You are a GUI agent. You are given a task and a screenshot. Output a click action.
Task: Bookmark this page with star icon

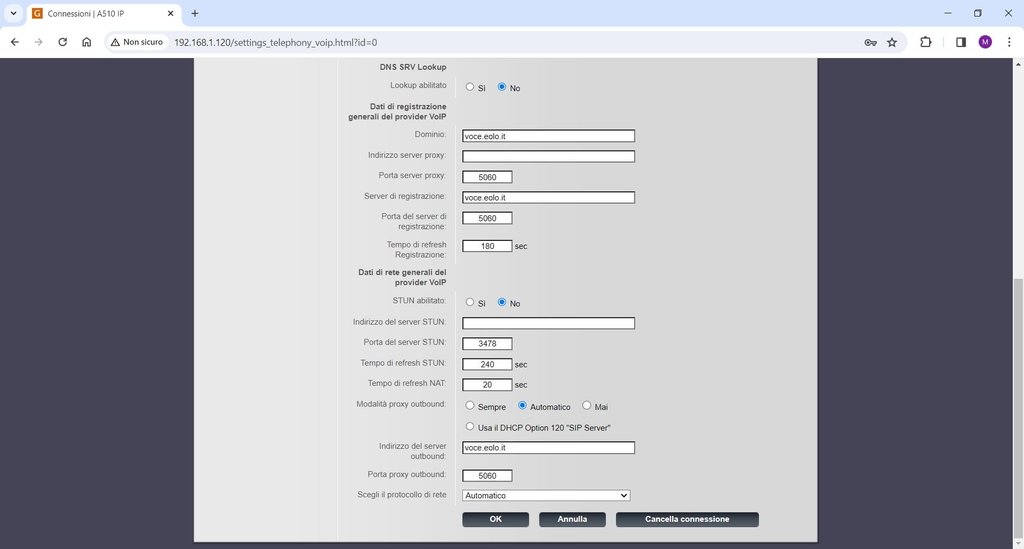pyautogui.click(x=892, y=42)
